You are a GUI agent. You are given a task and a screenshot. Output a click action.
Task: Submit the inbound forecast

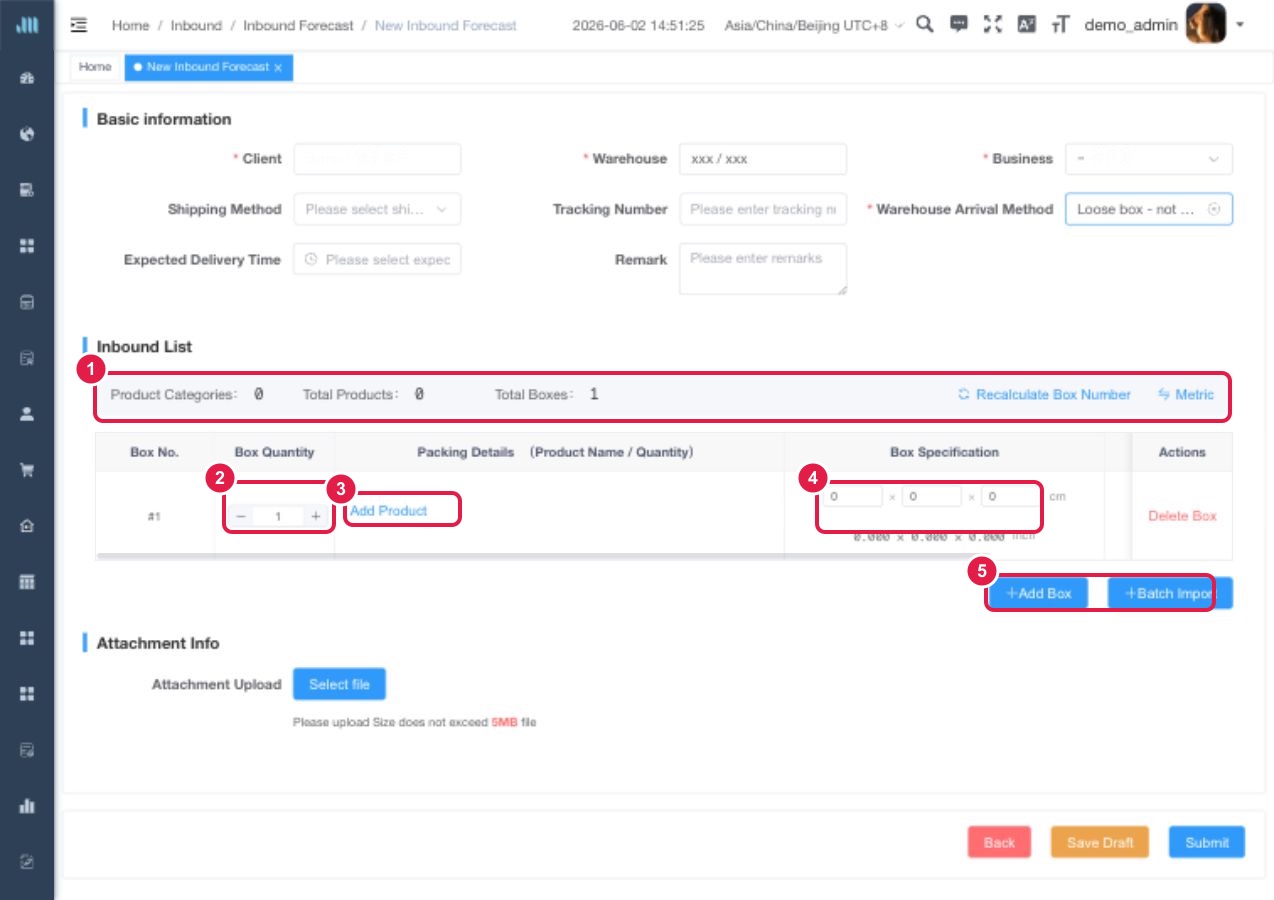pos(1207,842)
